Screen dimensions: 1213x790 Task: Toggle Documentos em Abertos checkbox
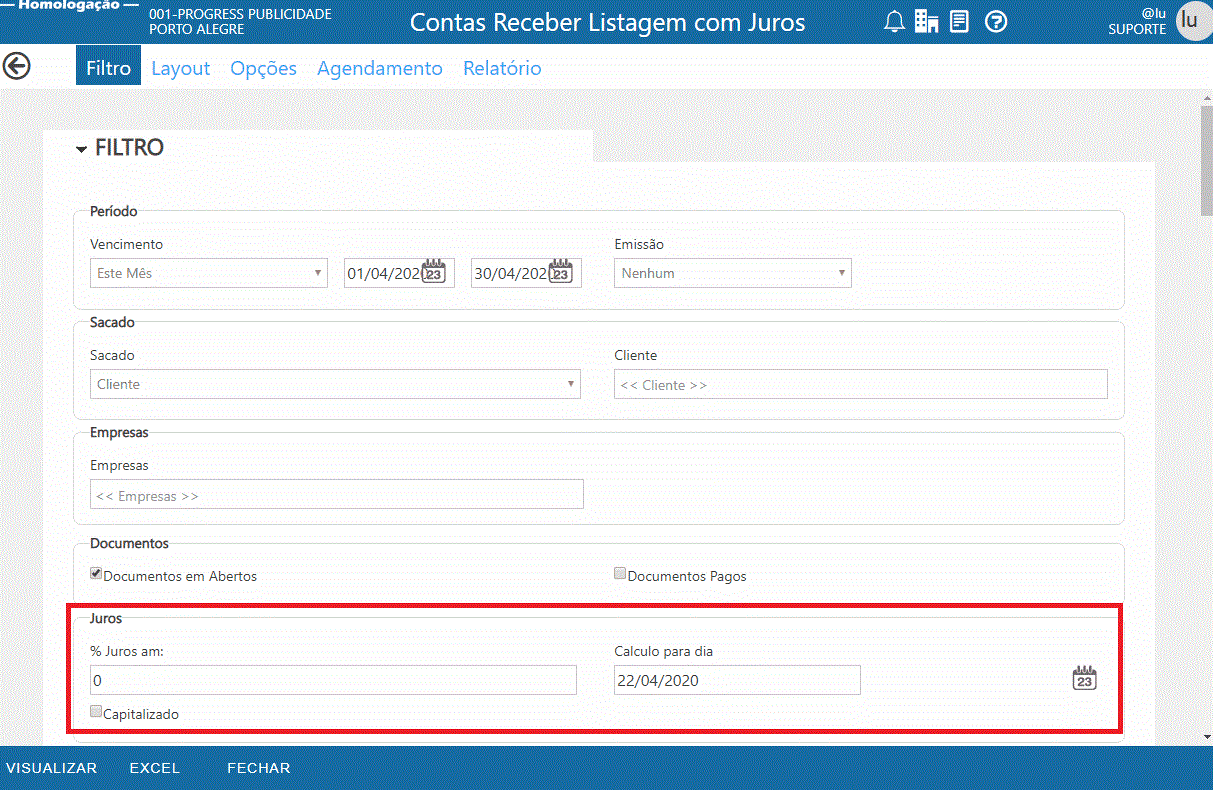point(96,574)
